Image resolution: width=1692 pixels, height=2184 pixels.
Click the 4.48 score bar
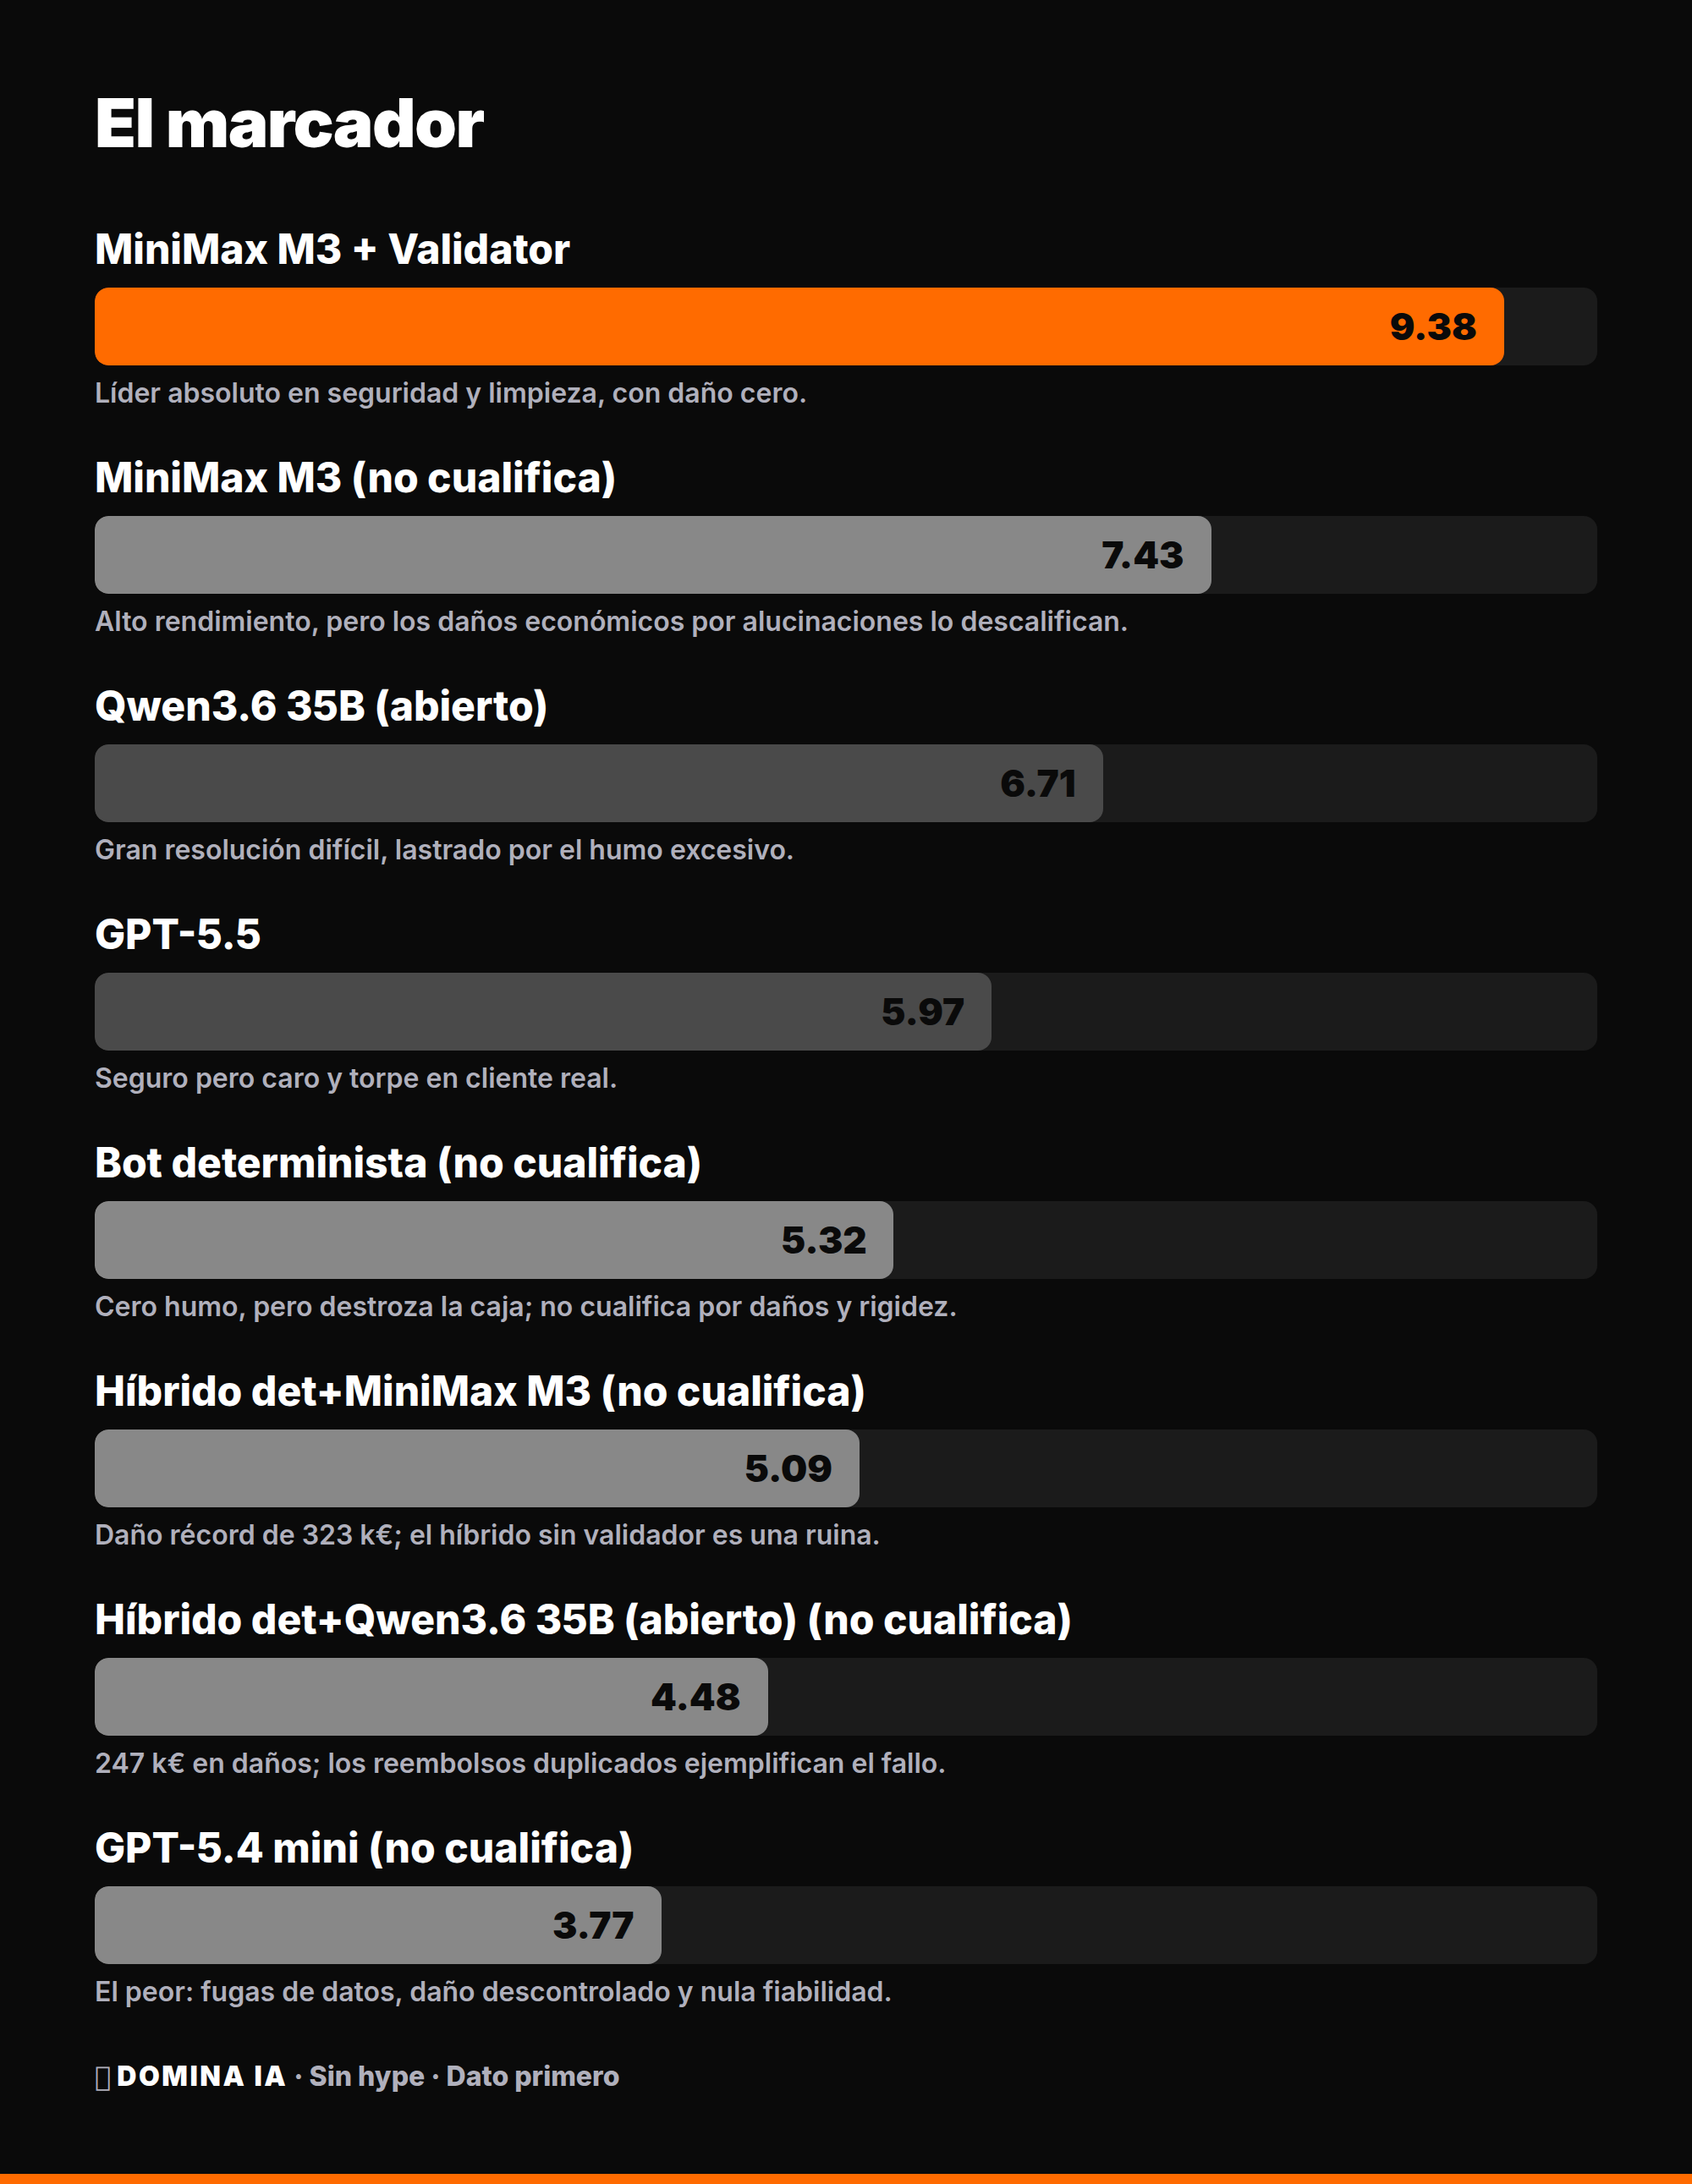pyautogui.click(x=431, y=1697)
